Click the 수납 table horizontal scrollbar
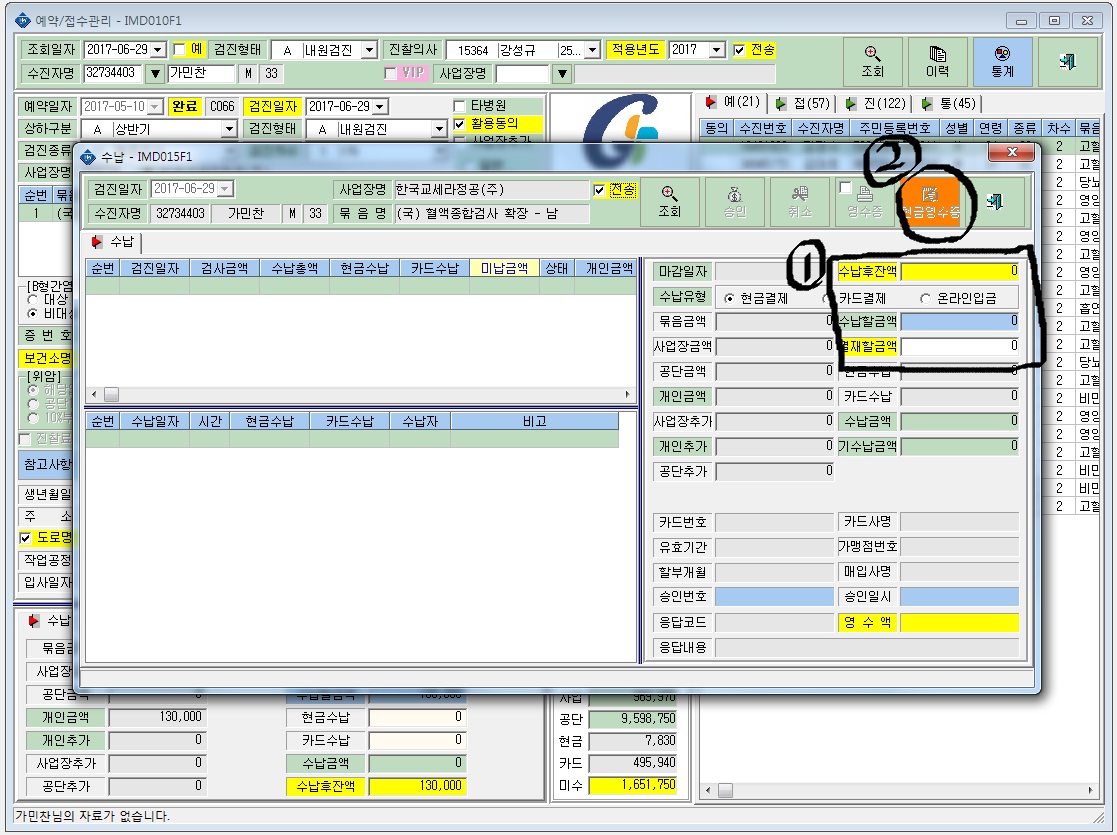The height and width of the screenshot is (835, 1117). pyautogui.click(x=361, y=394)
